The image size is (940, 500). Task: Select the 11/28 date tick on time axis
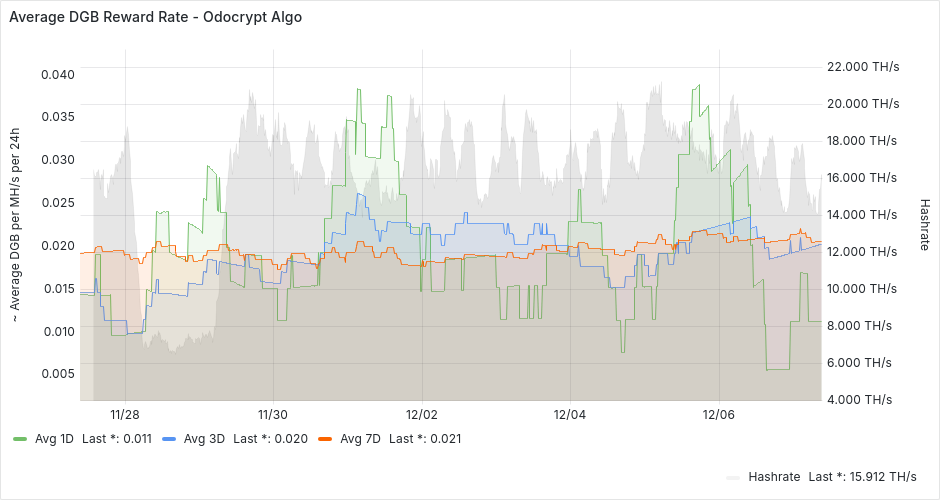click(125, 414)
